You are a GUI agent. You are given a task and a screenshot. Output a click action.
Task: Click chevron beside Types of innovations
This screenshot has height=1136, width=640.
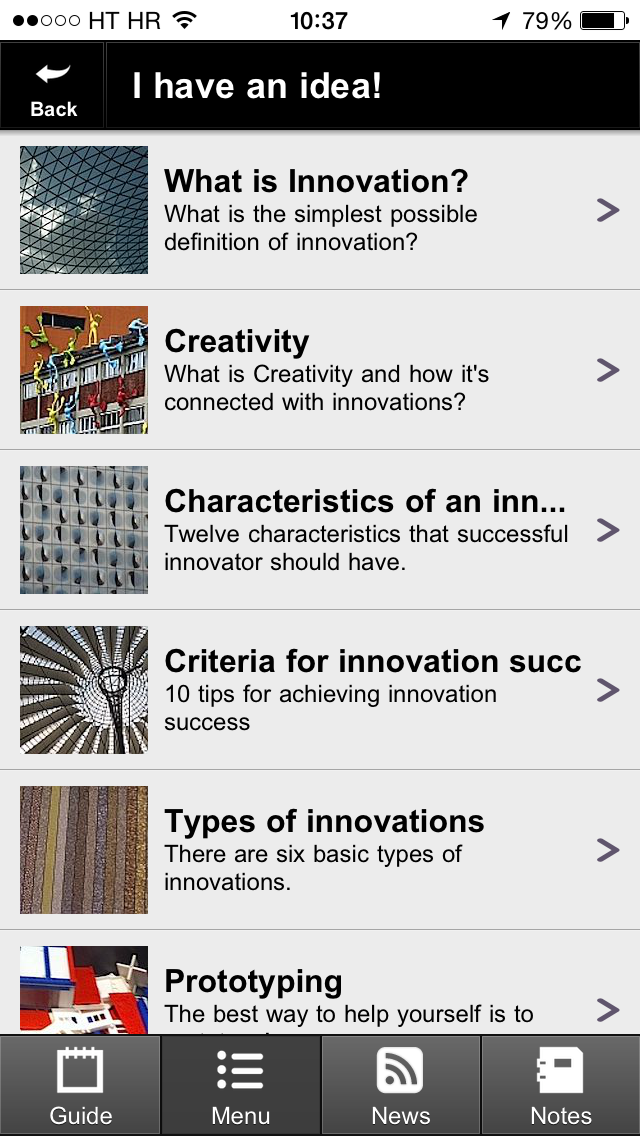tap(608, 850)
